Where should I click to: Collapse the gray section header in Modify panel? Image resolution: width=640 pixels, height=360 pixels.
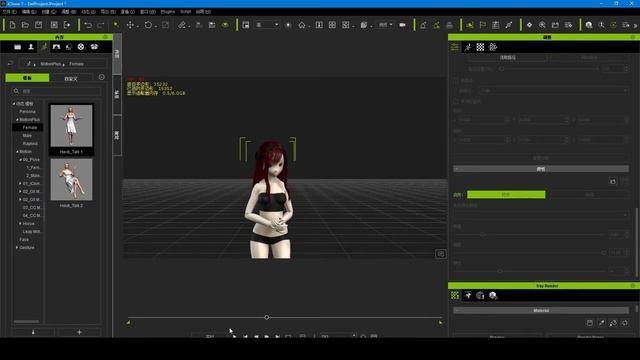coord(541,169)
